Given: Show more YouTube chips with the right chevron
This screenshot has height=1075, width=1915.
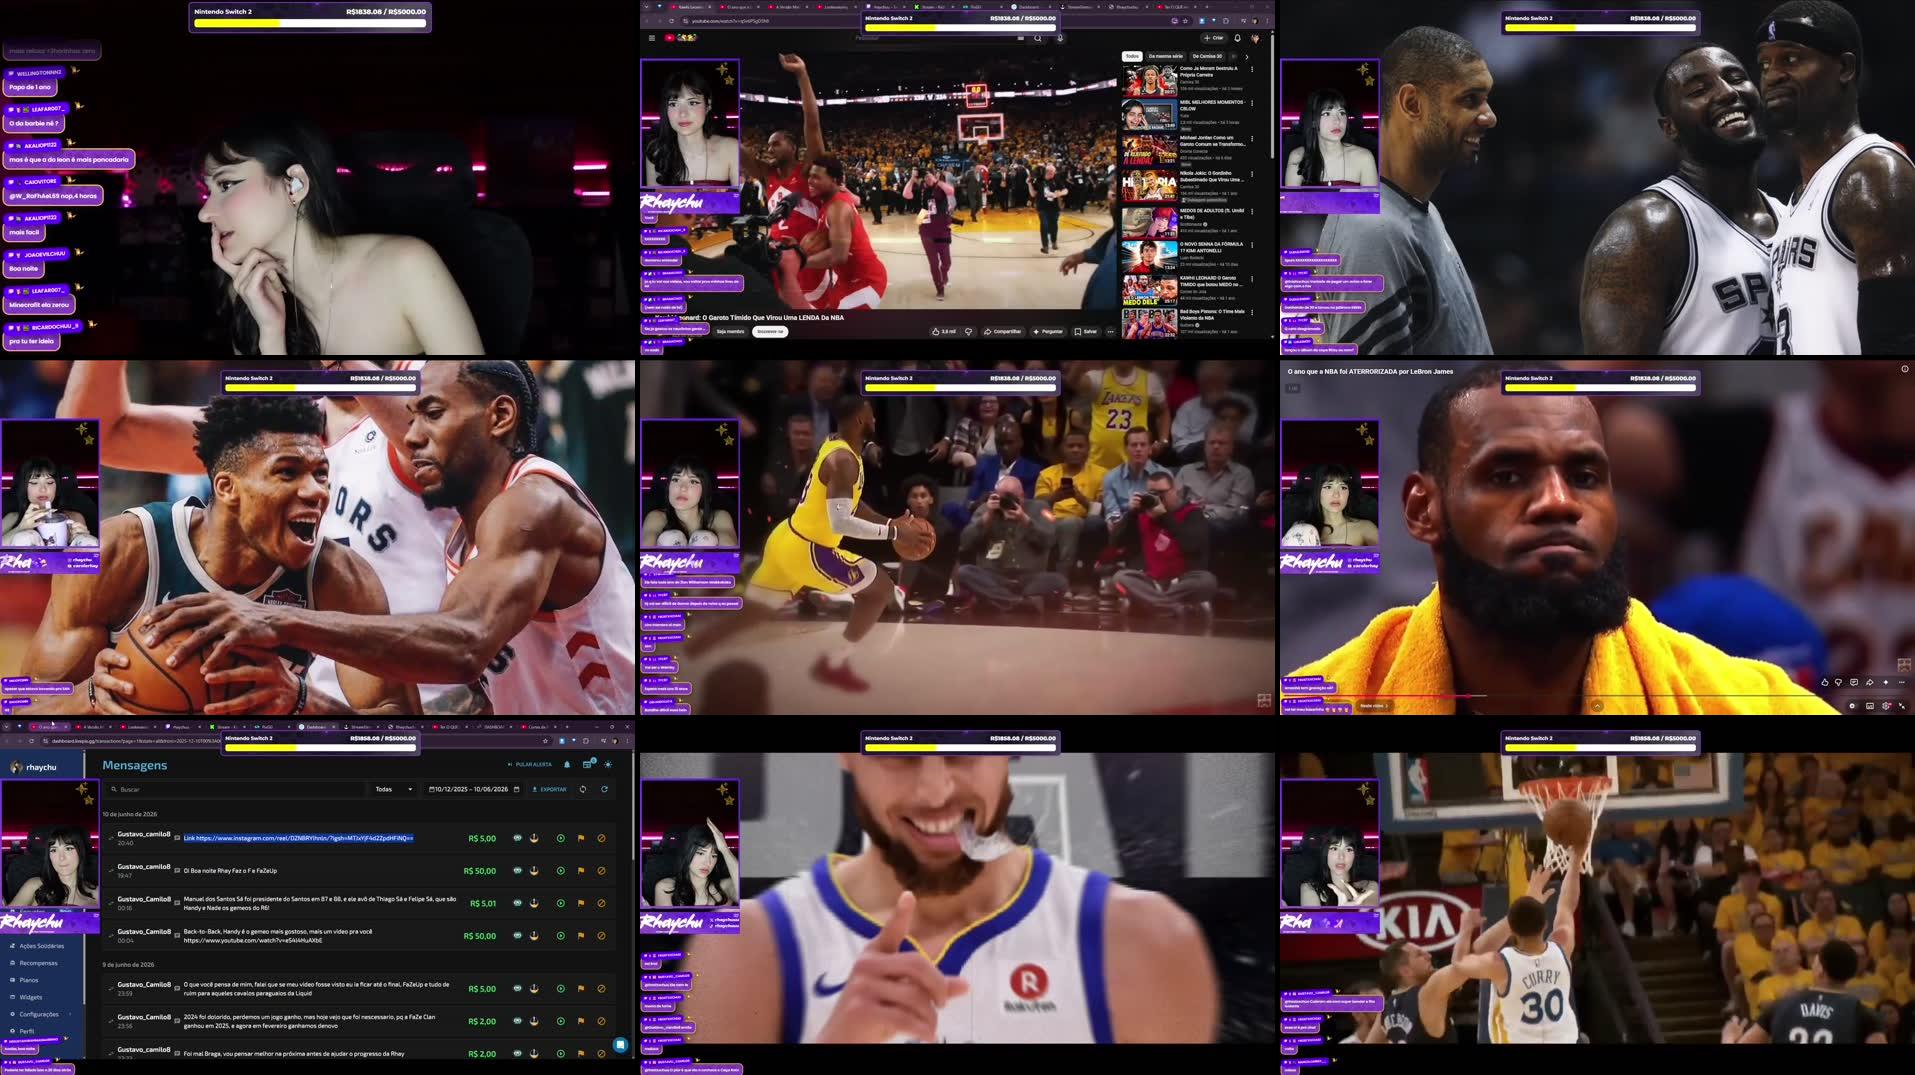Looking at the screenshot, I should (1247, 57).
